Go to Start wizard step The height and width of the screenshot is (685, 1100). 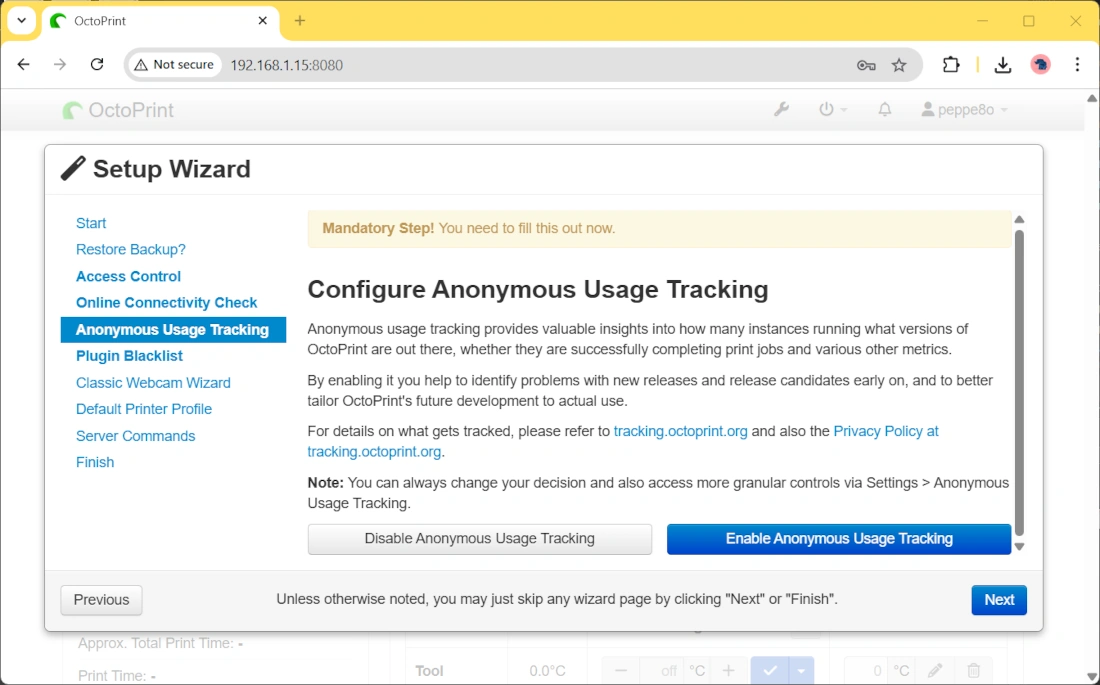pyautogui.click(x=90, y=223)
